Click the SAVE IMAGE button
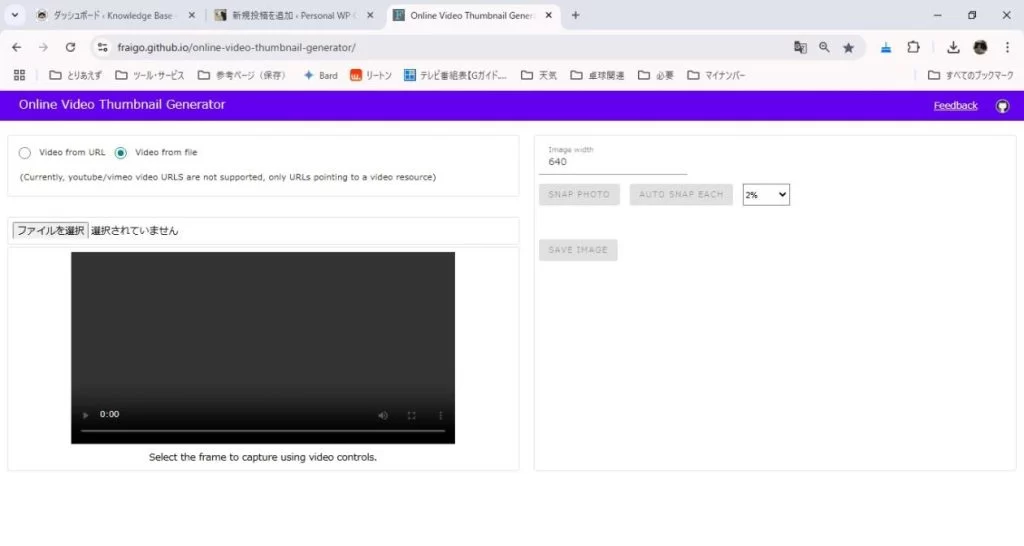 click(x=578, y=250)
